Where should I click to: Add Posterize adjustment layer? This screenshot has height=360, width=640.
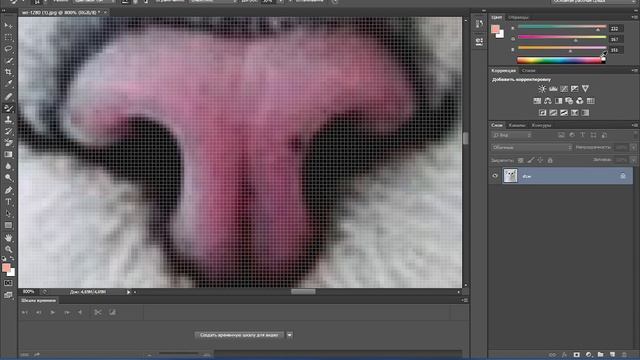[x=553, y=113]
